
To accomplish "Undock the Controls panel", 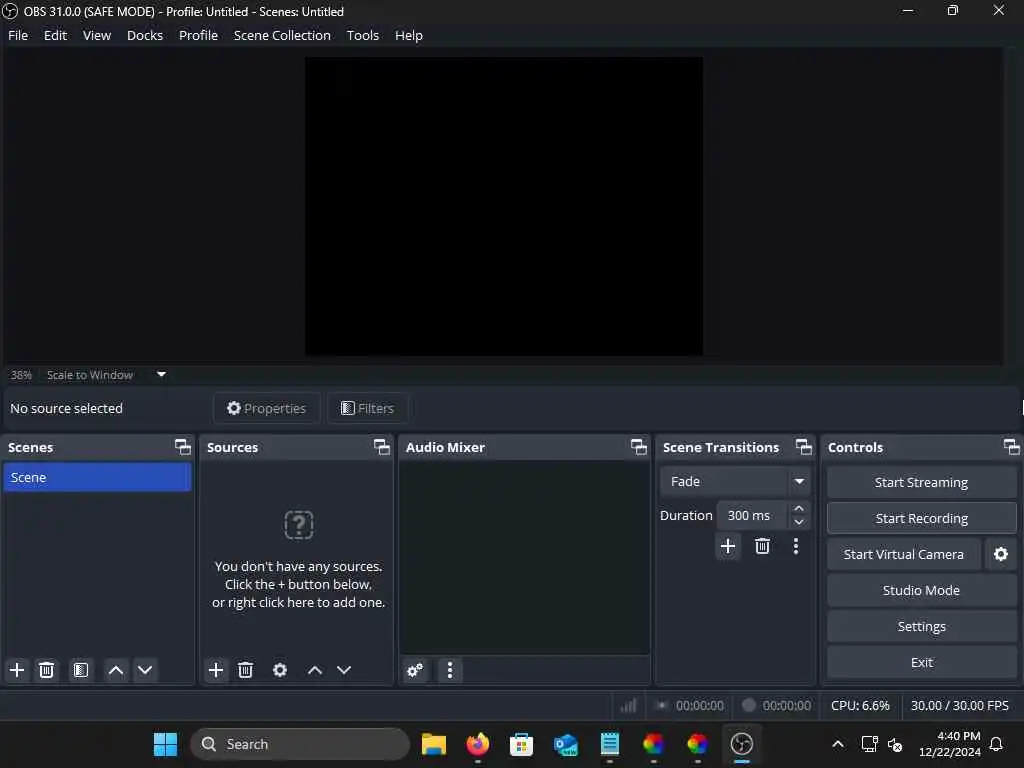I will 1011,447.
